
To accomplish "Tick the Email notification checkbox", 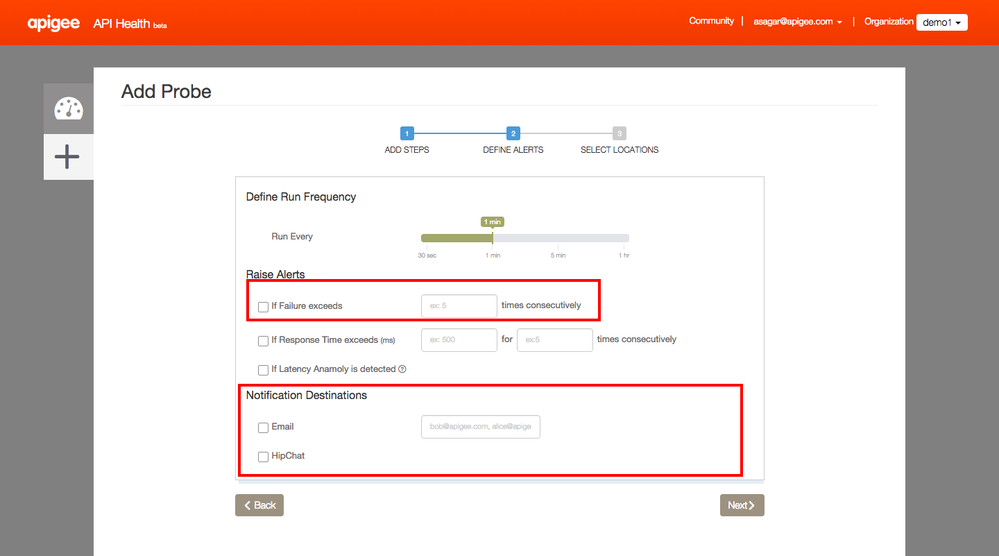I will (263, 427).
